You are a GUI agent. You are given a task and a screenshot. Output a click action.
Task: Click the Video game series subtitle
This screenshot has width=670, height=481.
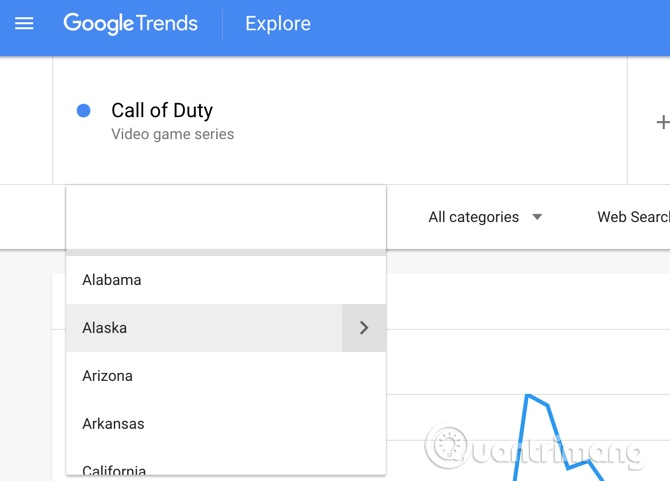(172, 134)
